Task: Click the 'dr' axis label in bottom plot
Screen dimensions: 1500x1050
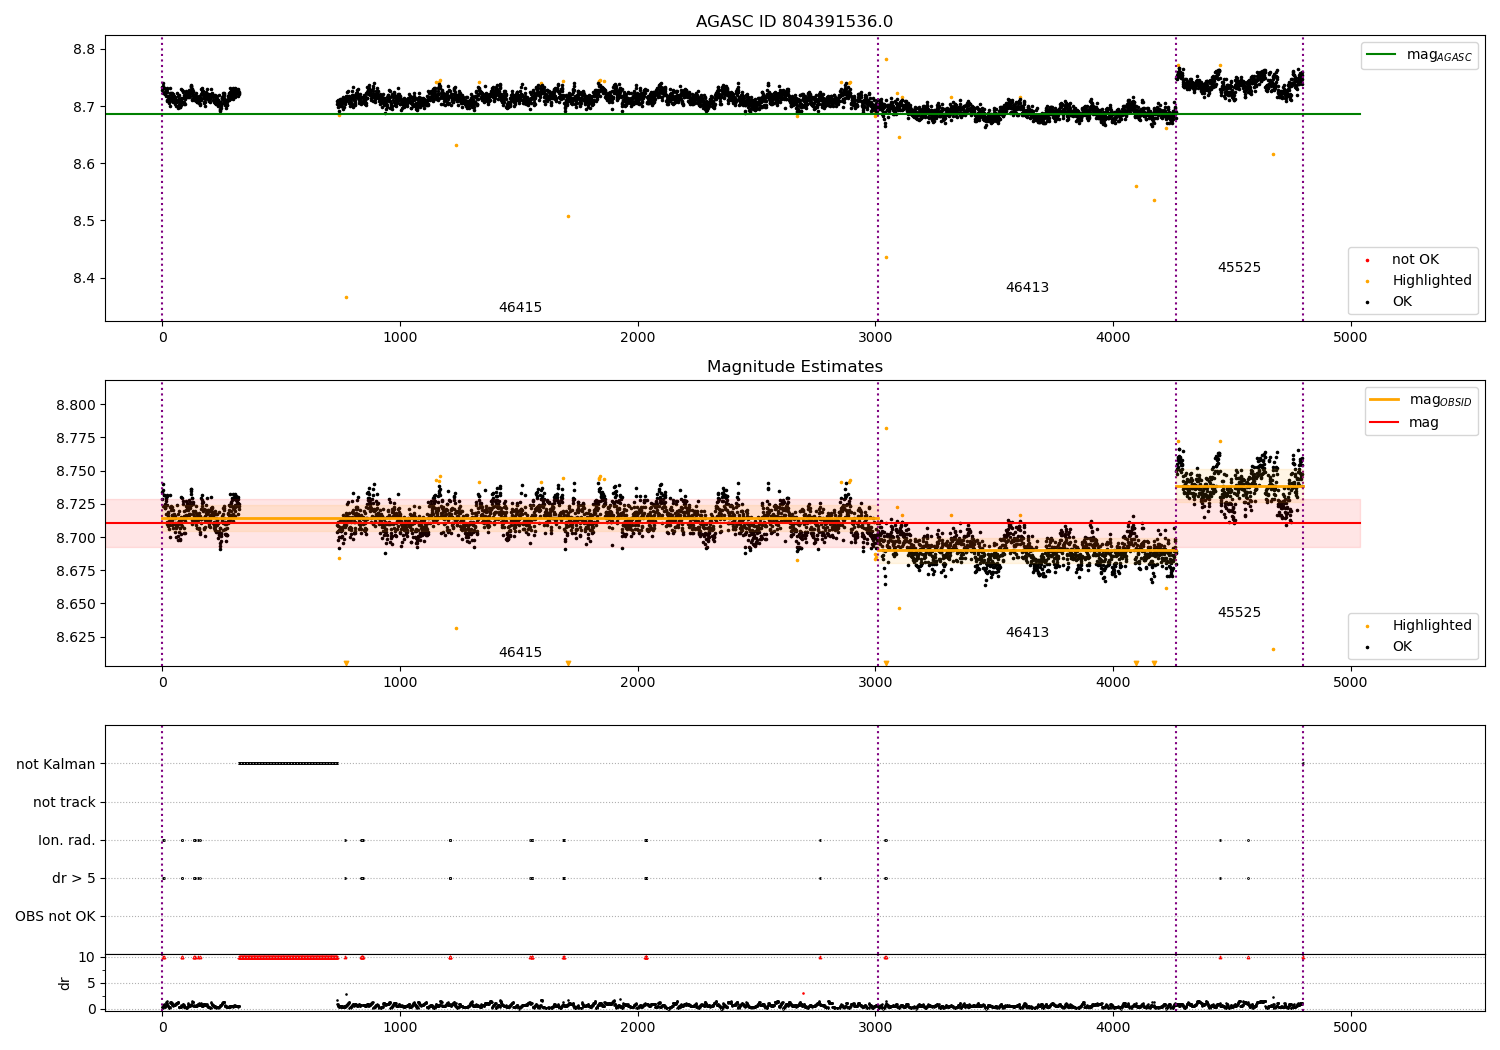Action: [x=65, y=983]
